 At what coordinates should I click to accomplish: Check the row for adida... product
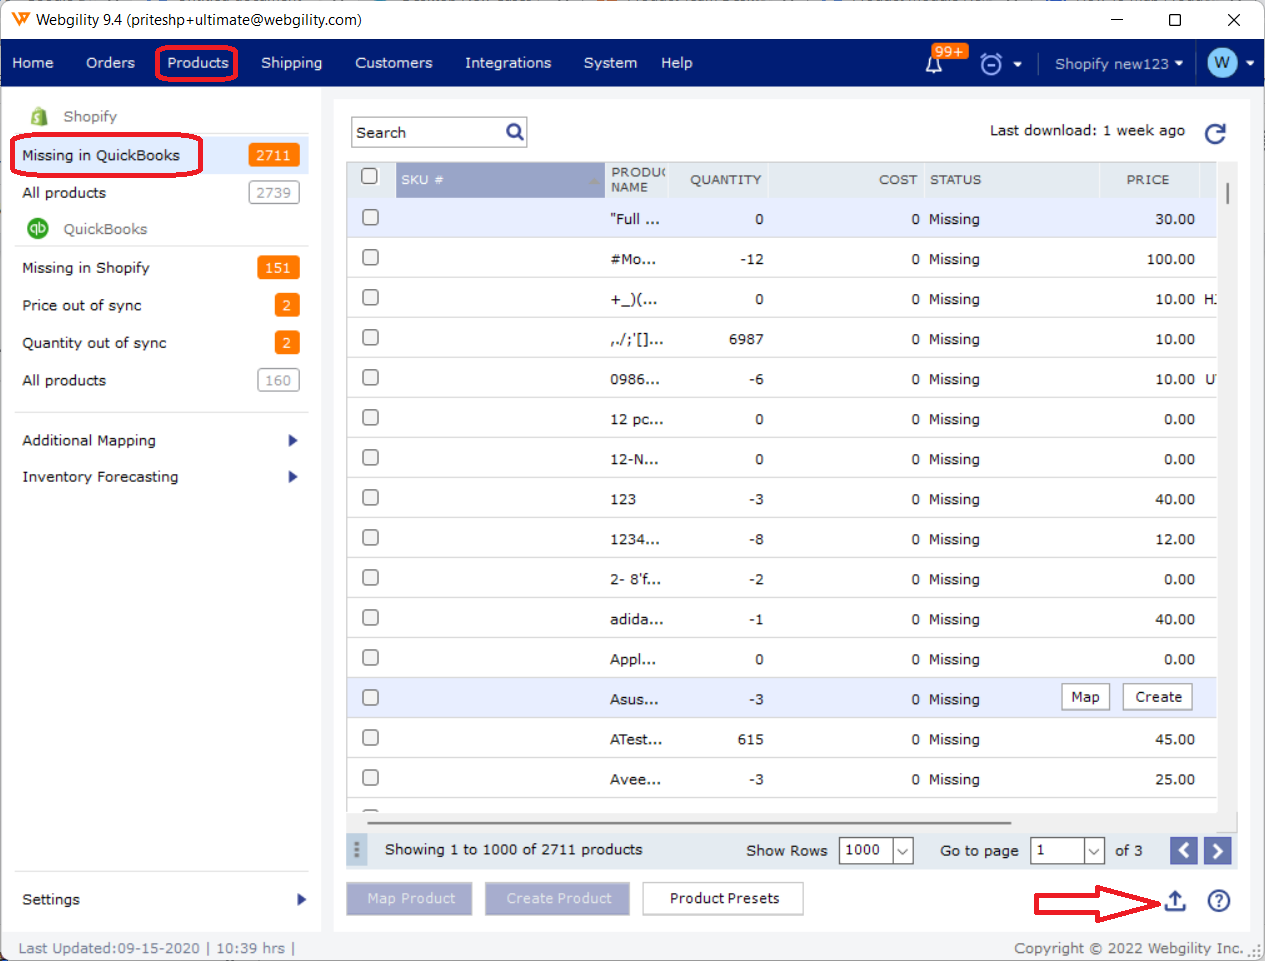[x=370, y=617]
